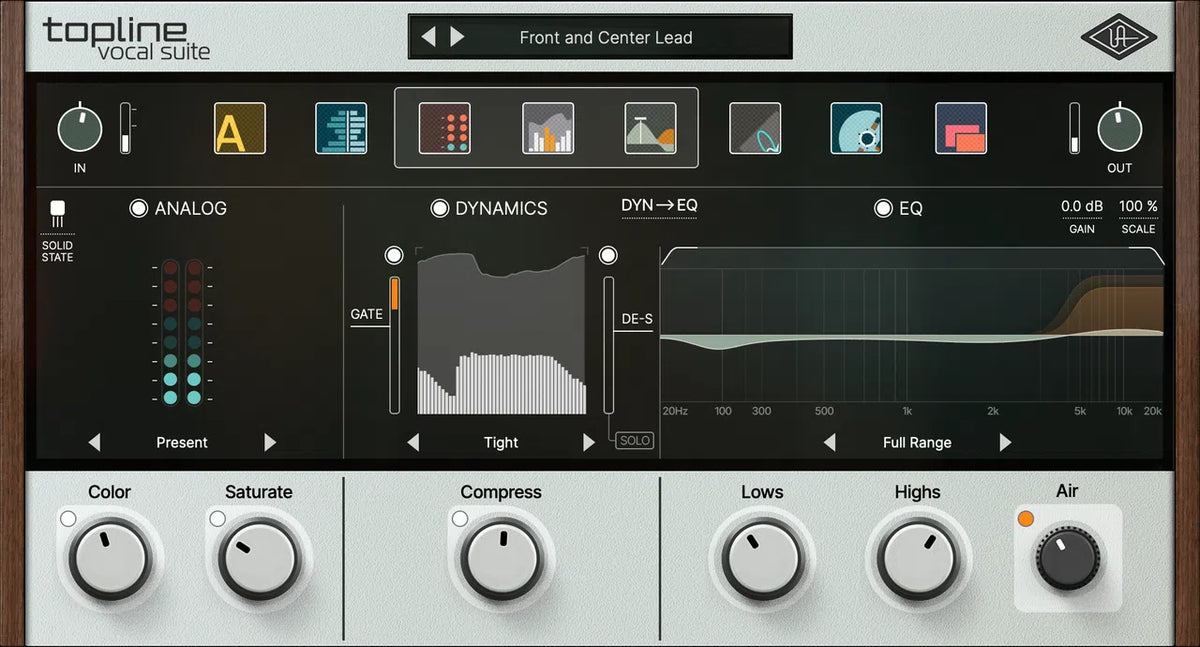Advance the Tight preset with right arrow

(589, 442)
